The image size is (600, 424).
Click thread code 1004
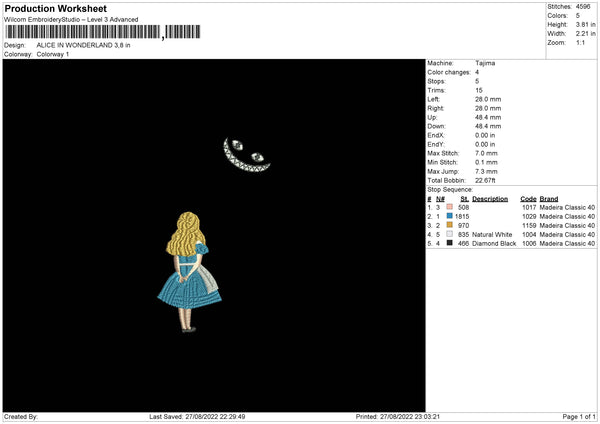[x=529, y=234]
